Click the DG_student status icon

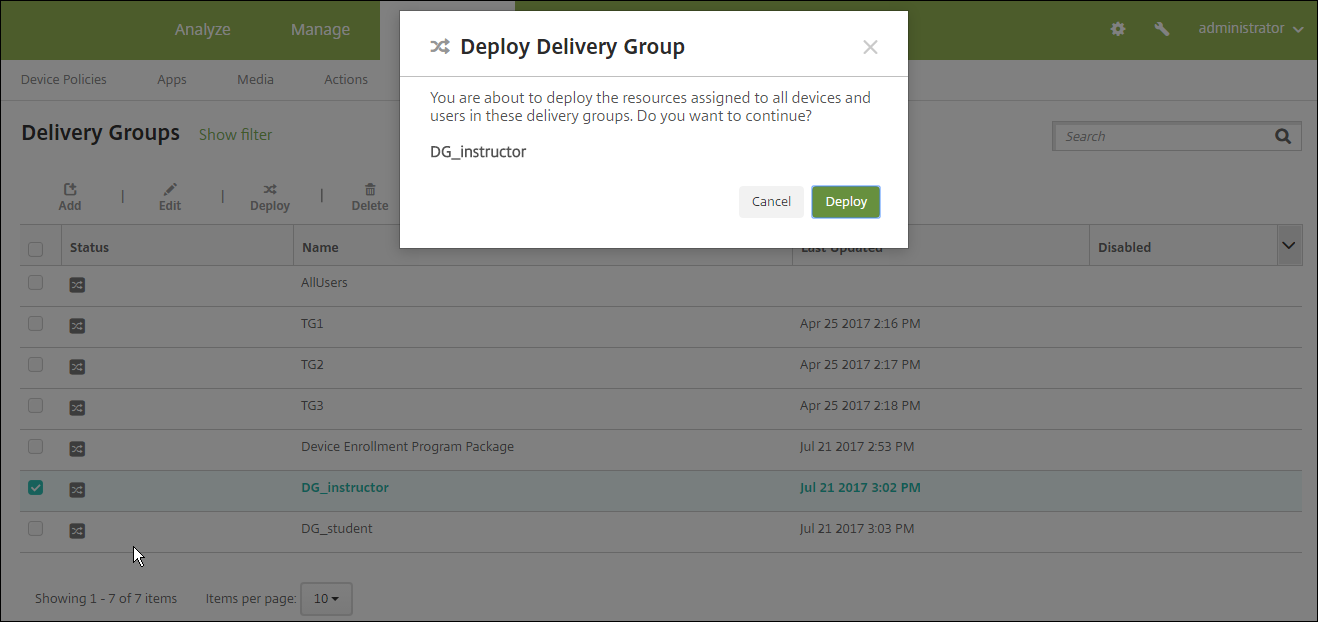[x=77, y=530]
